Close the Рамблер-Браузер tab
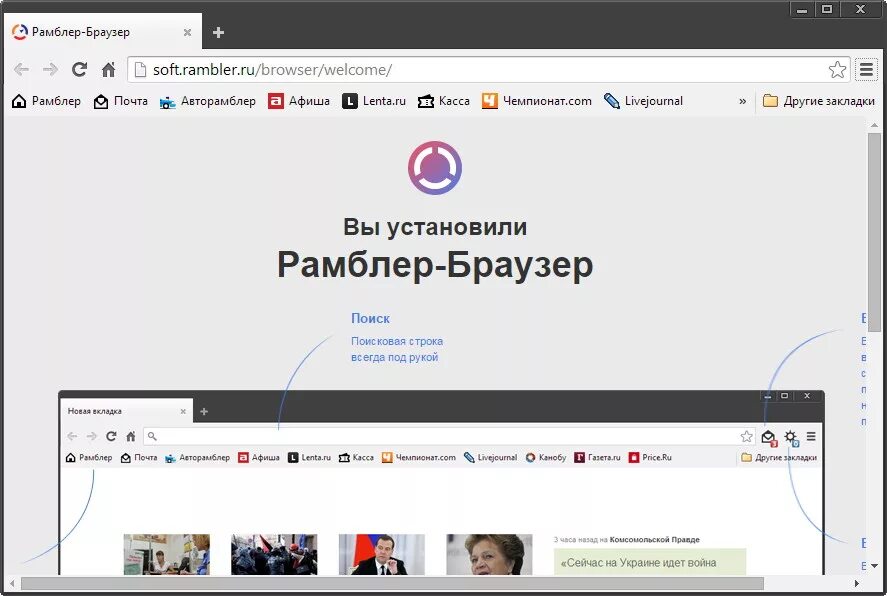887x596 pixels. pyautogui.click(x=187, y=33)
